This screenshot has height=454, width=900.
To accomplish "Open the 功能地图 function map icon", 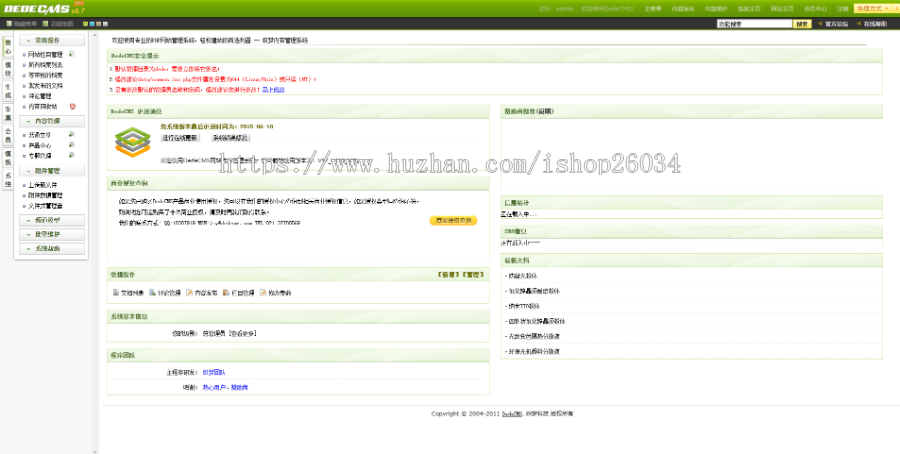I will [45, 24].
